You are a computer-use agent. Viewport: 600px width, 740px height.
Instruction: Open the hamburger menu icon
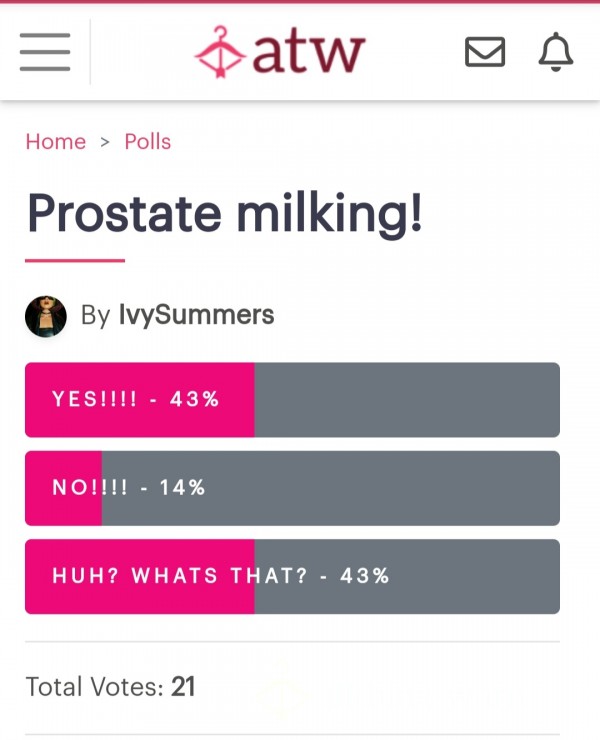pos(45,52)
